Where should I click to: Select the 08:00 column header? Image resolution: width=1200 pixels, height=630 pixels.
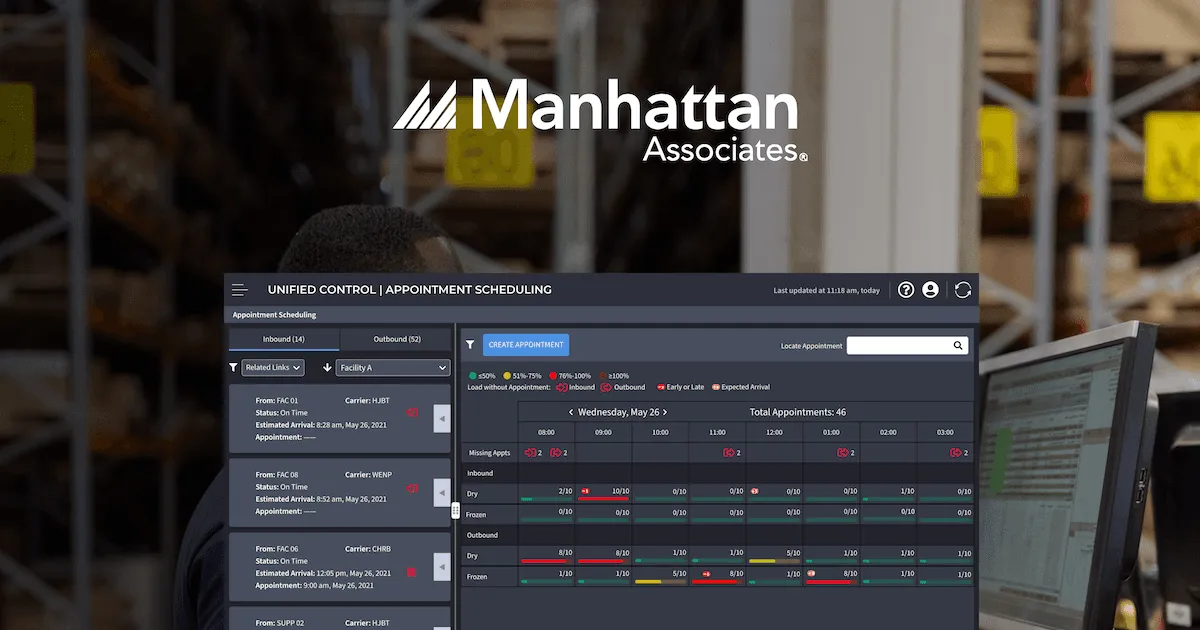[546, 432]
